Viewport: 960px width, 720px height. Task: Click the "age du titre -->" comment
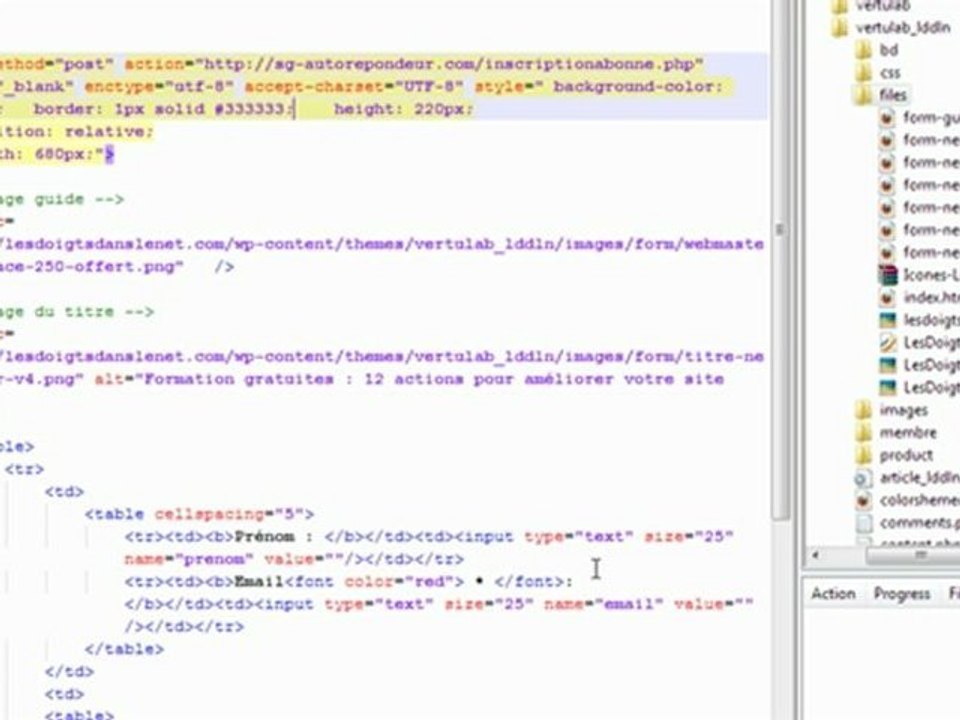(77, 312)
